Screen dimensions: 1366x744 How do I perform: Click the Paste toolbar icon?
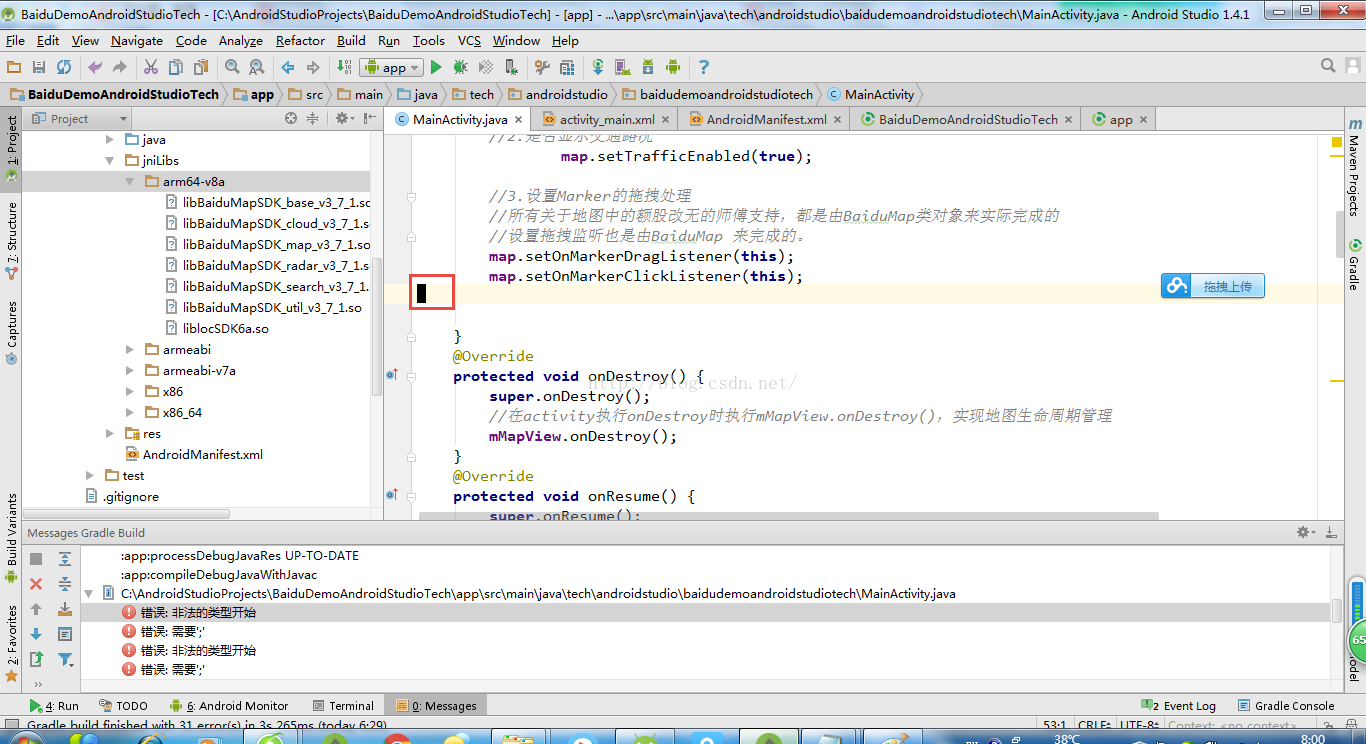(x=201, y=67)
